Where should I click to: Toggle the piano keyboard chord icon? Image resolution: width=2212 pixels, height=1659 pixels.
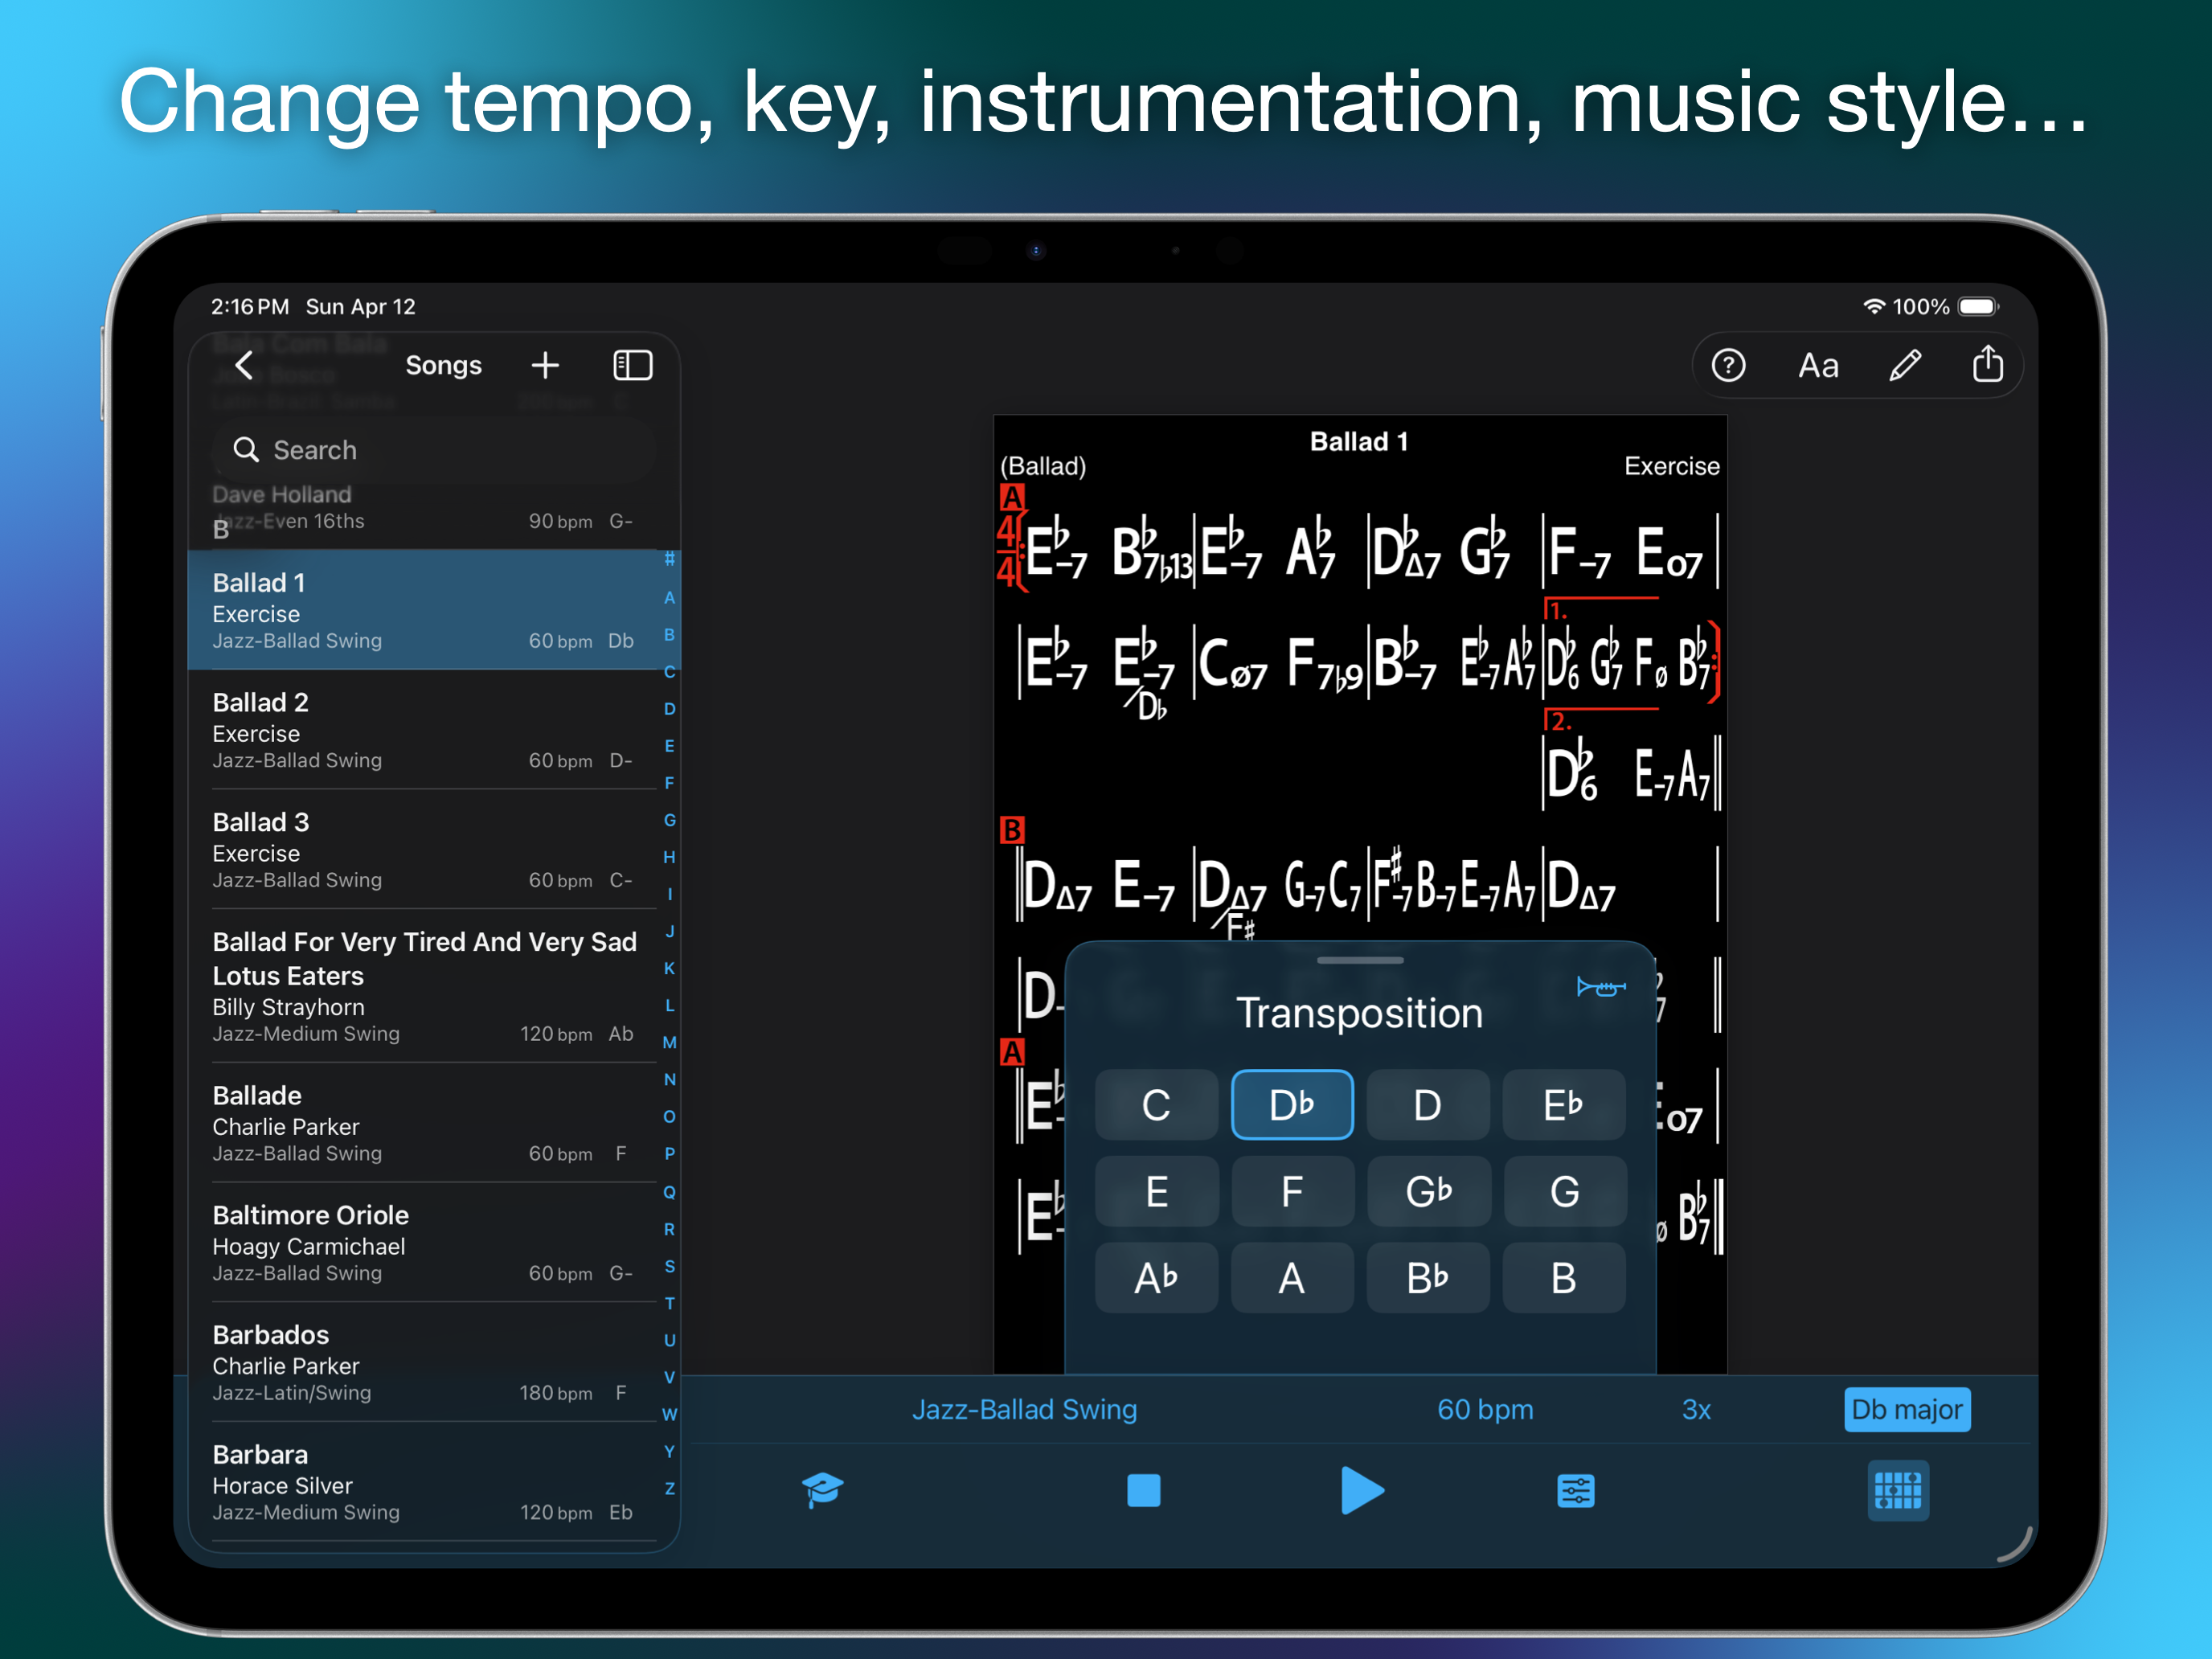1897,1490
